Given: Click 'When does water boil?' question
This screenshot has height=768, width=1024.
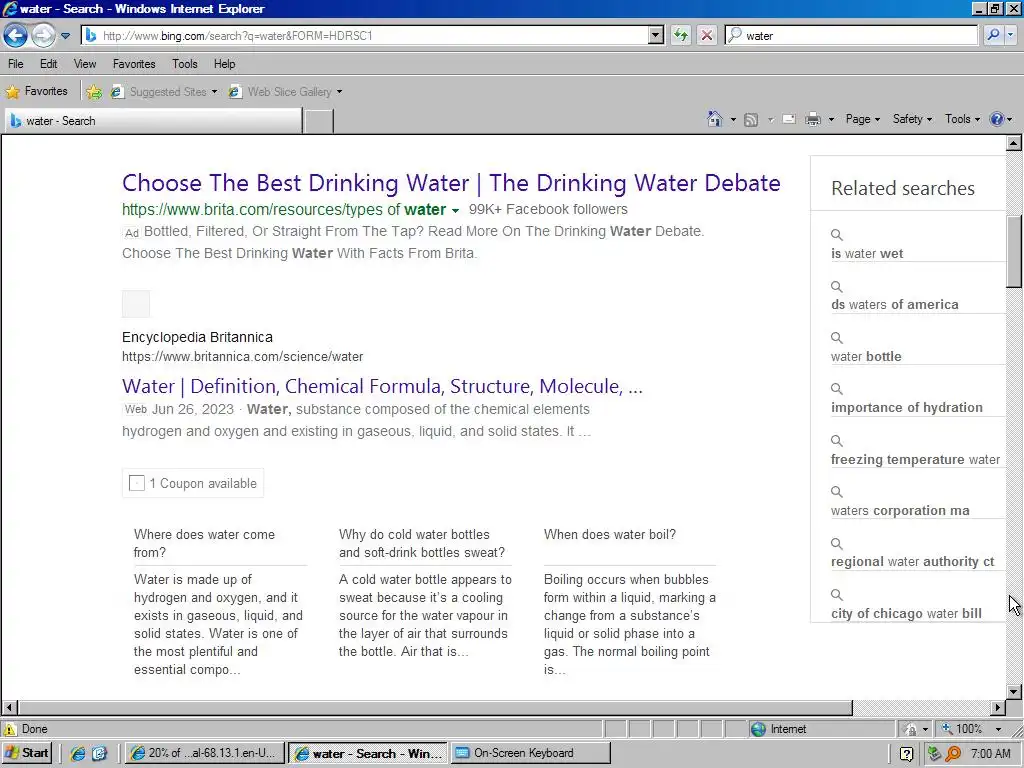Looking at the screenshot, I should coord(610,534).
